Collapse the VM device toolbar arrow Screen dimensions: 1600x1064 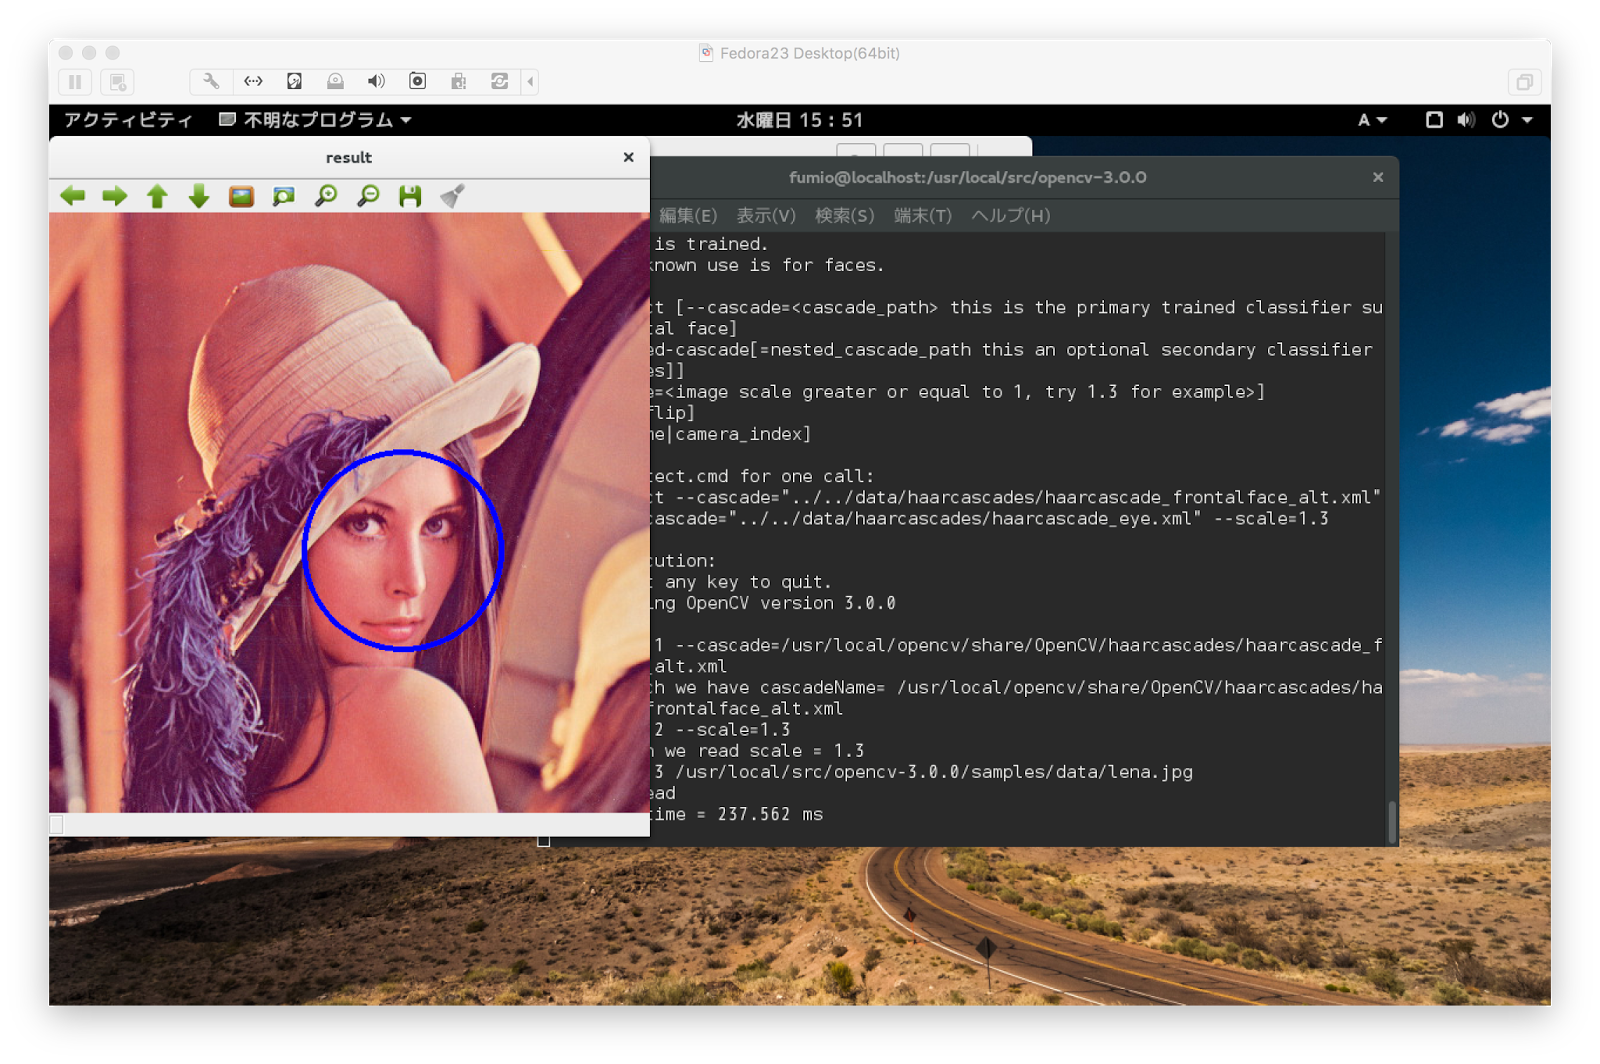(x=531, y=82)
